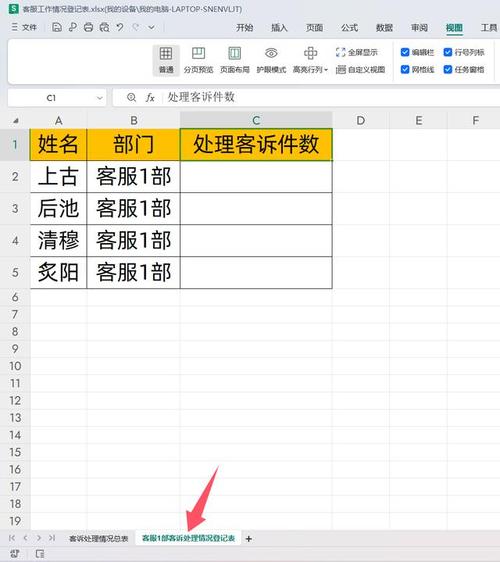The width and height of the screenshot is (500, 562).
Task: Click the 部门 header cell
Action: point(134,144)
